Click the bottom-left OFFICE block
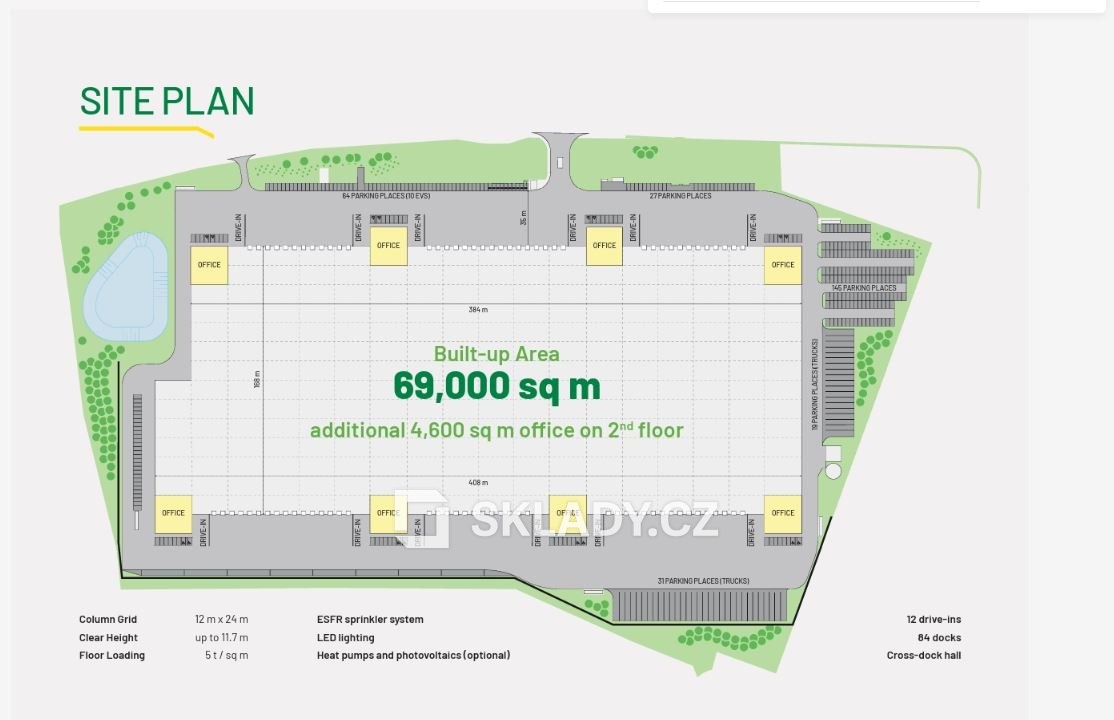The width and height of the screenshot is (1114, 720). coord(172,513)
